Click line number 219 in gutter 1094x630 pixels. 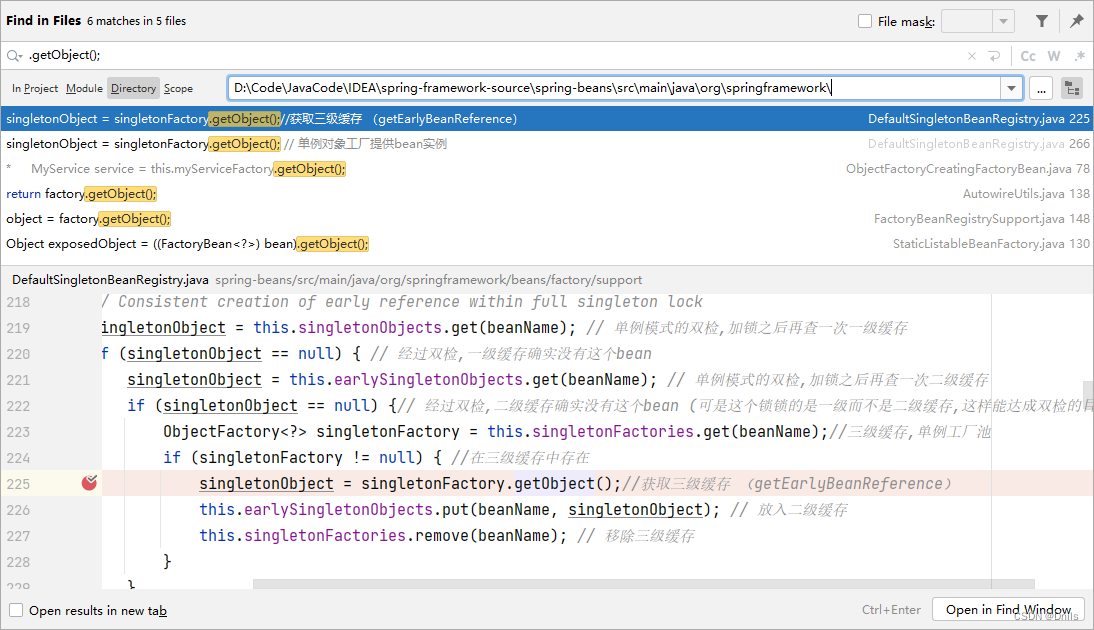click(x=19, y=328)
